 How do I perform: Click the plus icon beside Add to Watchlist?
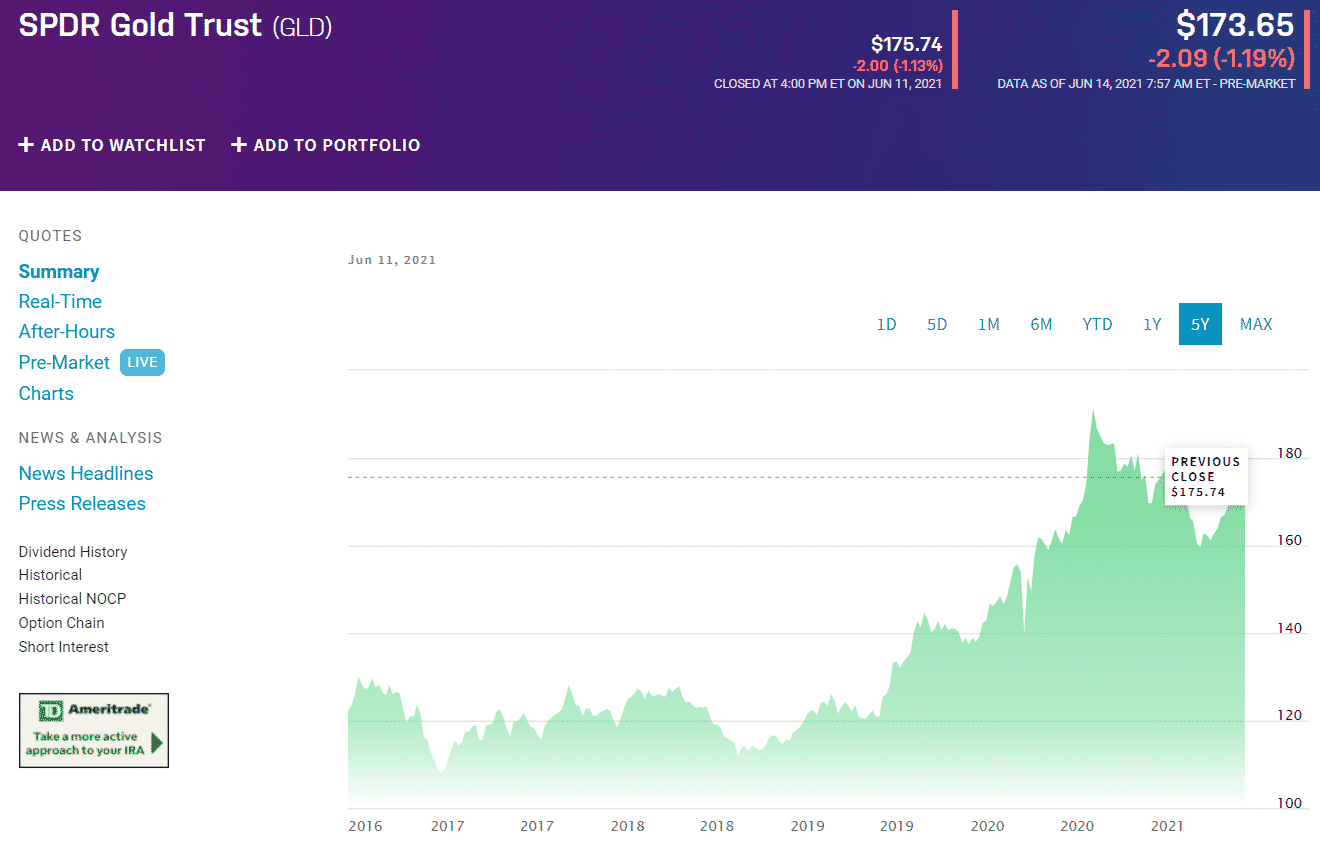pyautogui.click(x=26, y=145)
